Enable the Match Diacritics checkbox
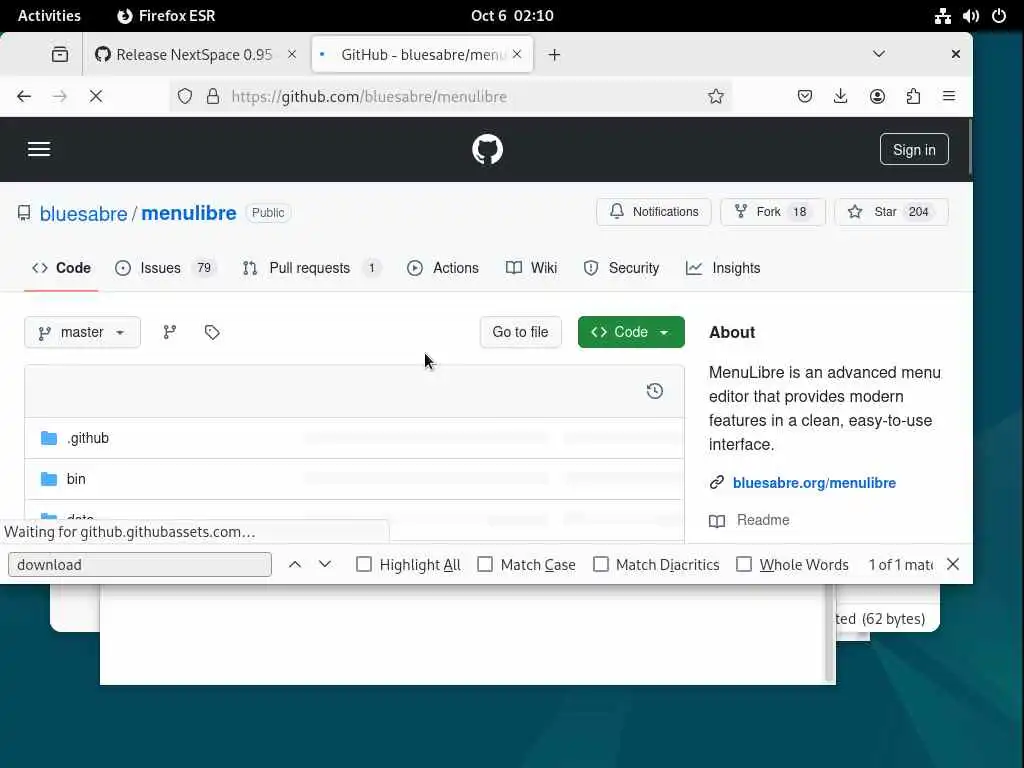Viewport: 1024px width, 768px height. 600,564
